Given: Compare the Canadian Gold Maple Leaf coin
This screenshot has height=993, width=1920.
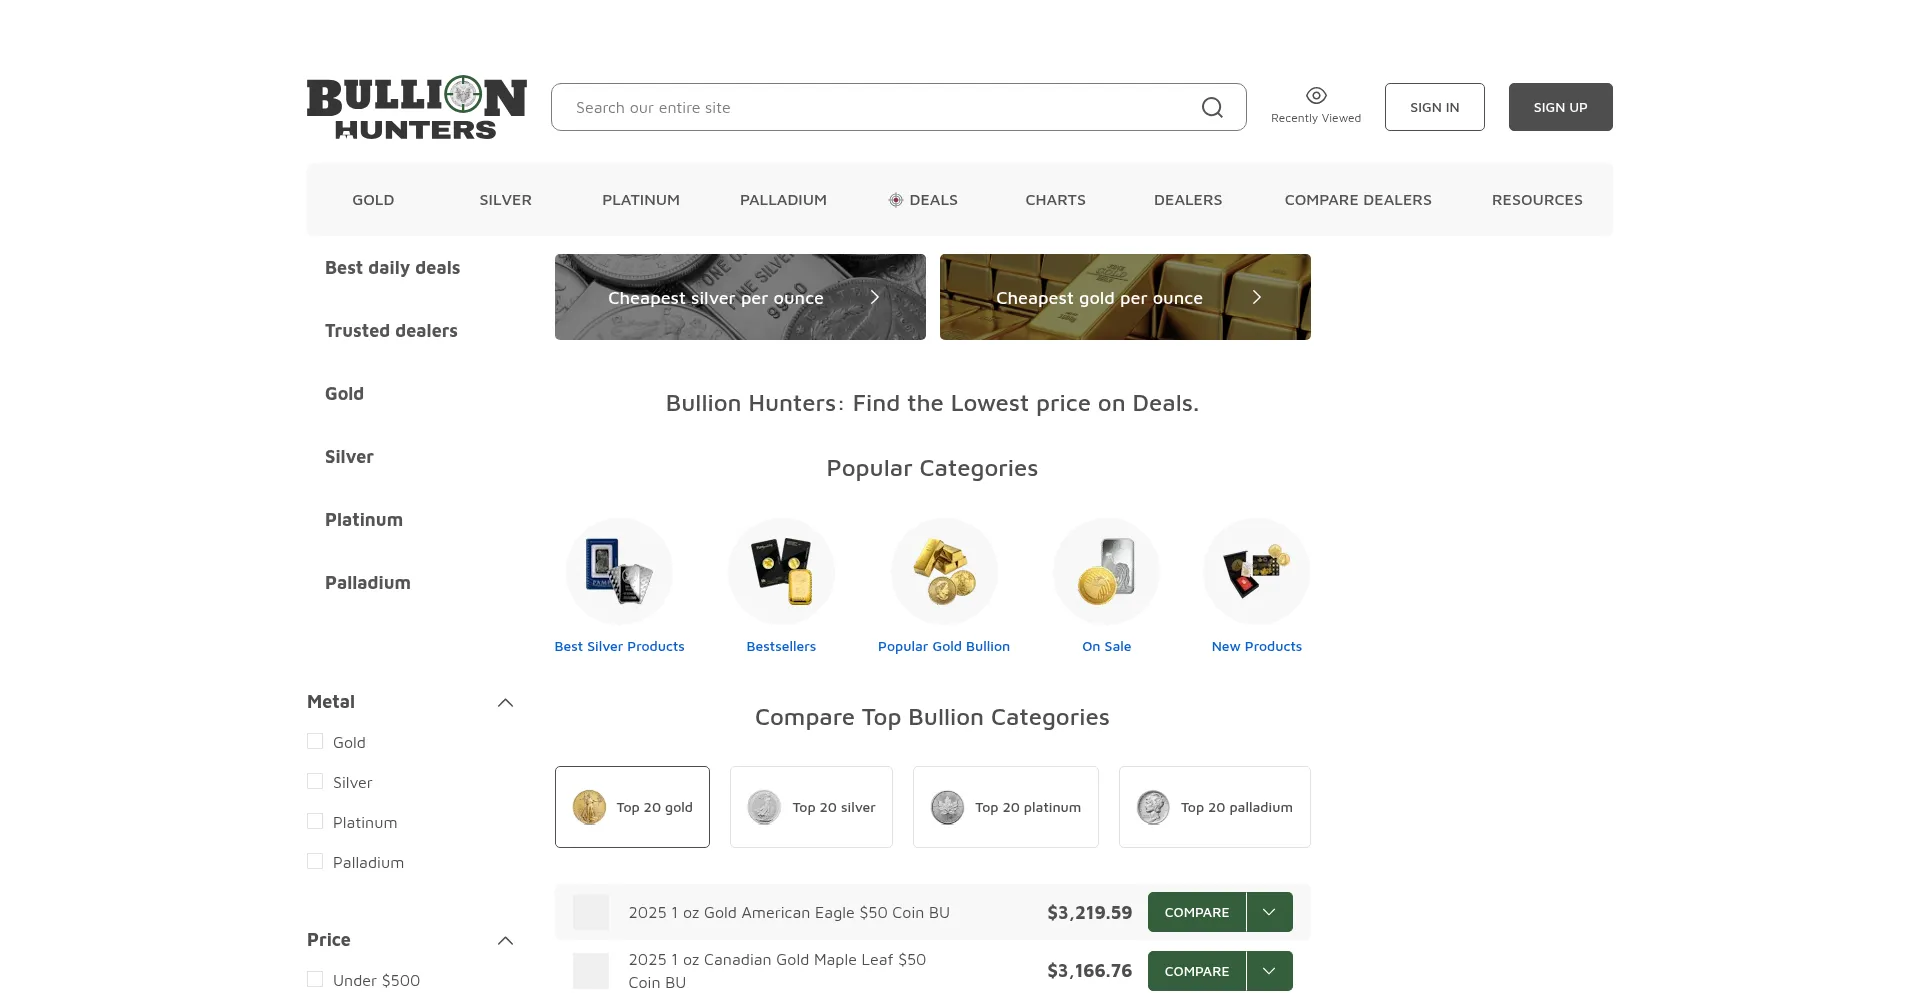Looking at the screenshot, I should (x=1197, y=971).
